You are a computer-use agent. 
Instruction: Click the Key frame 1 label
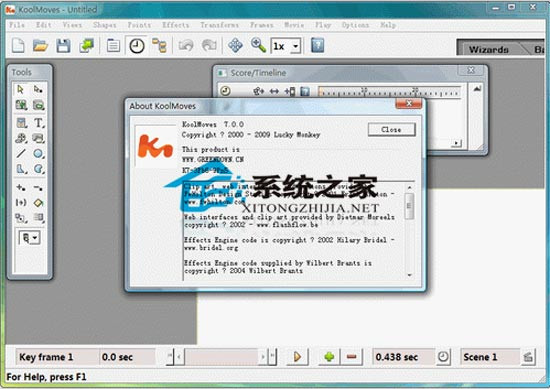[x=46, y=357]
